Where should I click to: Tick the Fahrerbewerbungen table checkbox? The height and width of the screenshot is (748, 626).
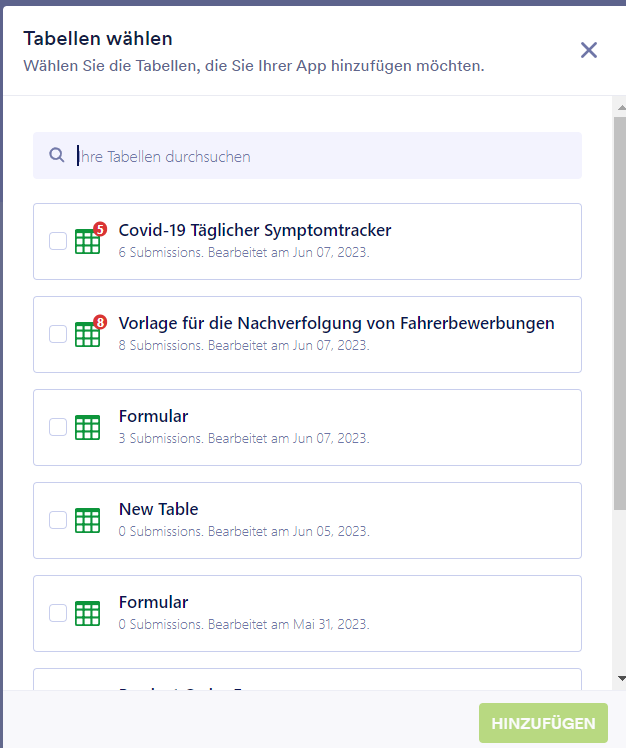pyautogui.click(x=58, y=334)
